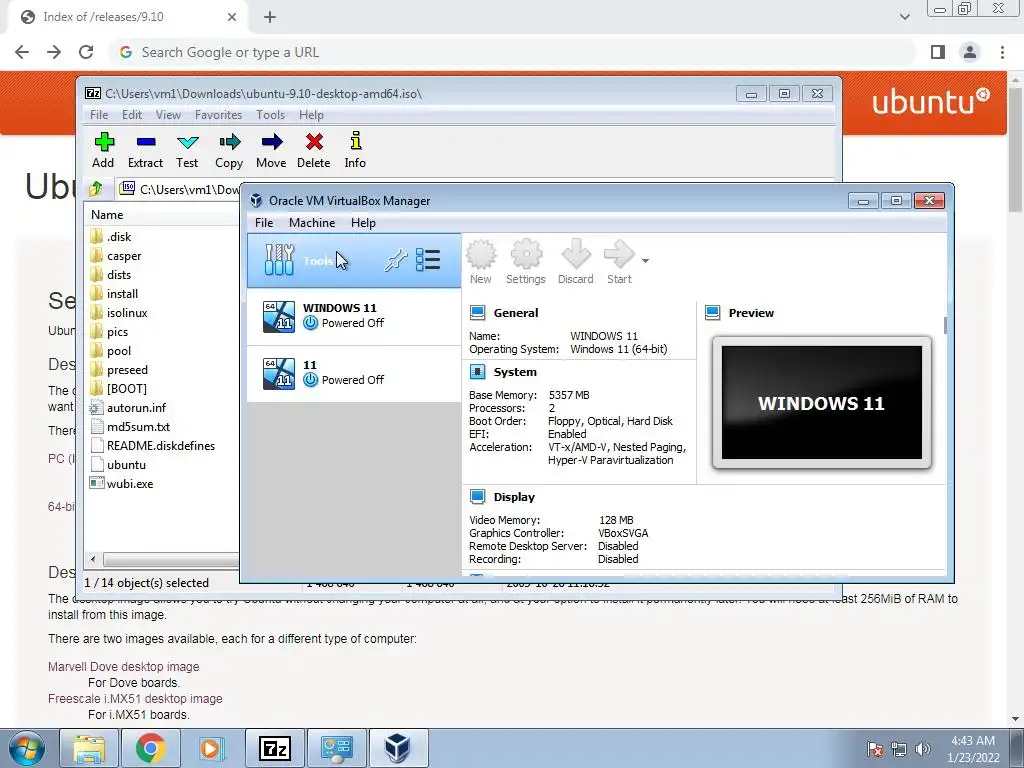Click the Start arrow in VirtualBox toolbar
The width and height of the screenshot is (1024, 768).
coord(619,263)
